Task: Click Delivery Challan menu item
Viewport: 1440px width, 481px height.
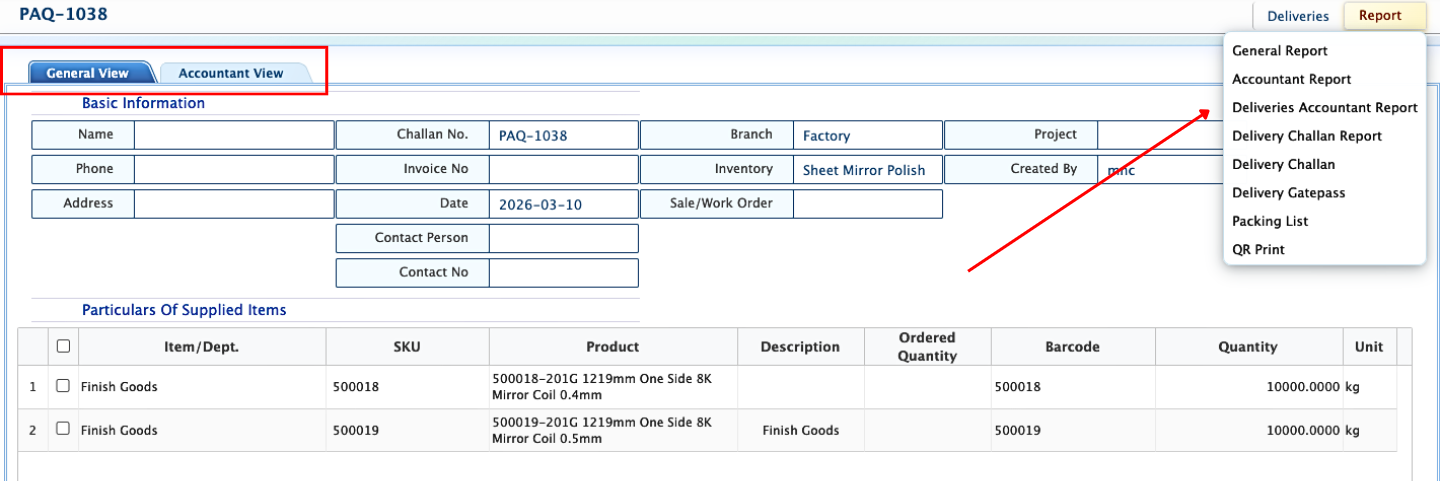Action: (1283, 164)
